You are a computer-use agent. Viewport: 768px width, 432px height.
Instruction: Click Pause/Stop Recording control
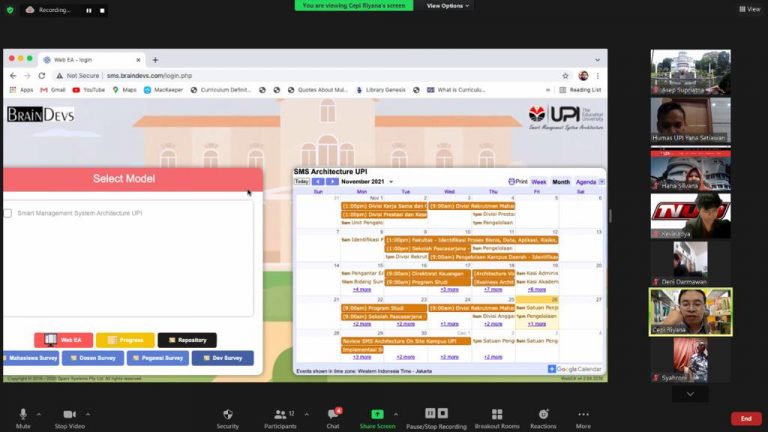pos(436,419)
